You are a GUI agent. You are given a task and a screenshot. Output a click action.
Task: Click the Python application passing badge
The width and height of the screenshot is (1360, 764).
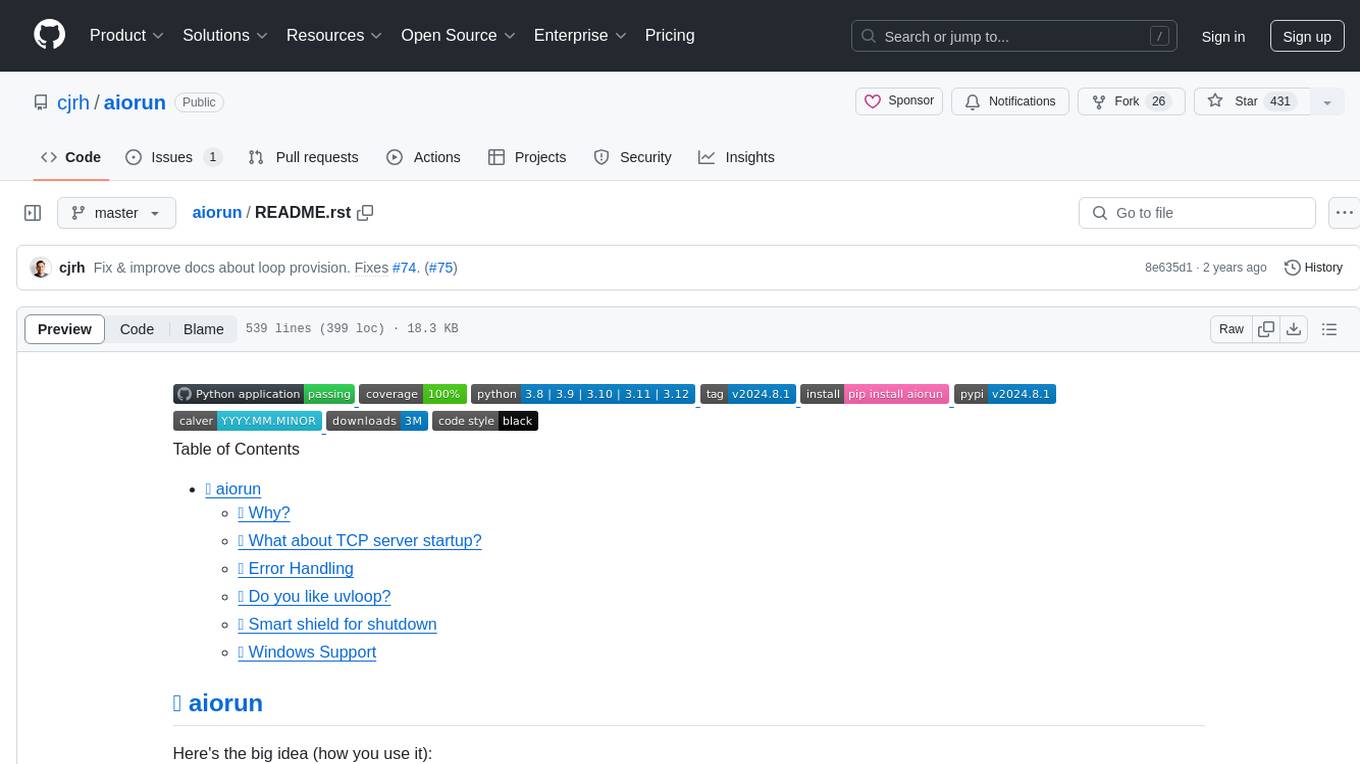tap(263, 394)
